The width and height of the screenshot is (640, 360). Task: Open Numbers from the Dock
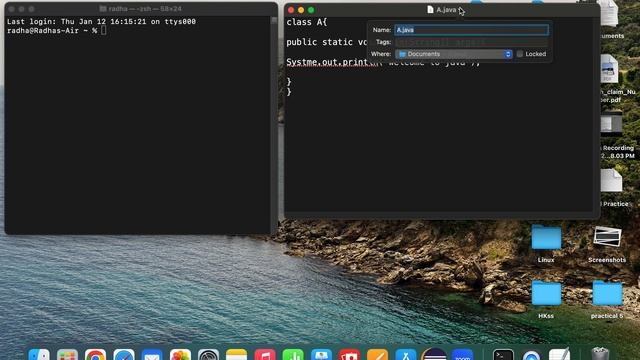coord(293,354)
